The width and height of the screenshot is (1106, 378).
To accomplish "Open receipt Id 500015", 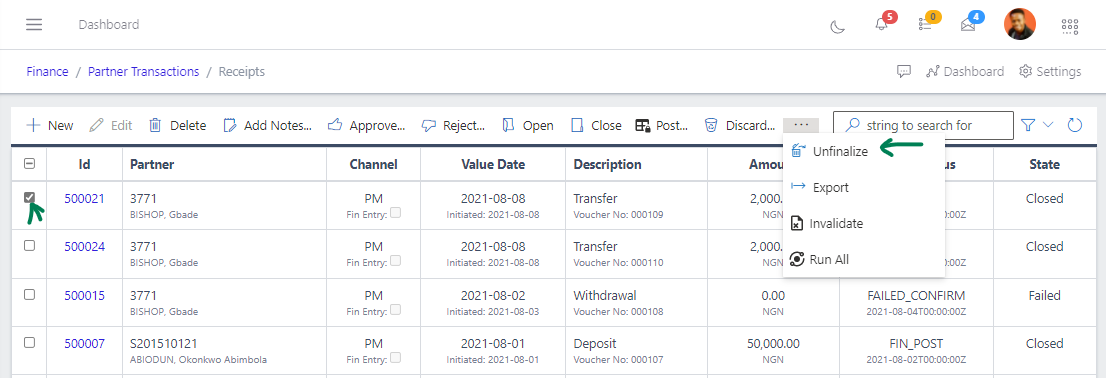I will point(85,295).
